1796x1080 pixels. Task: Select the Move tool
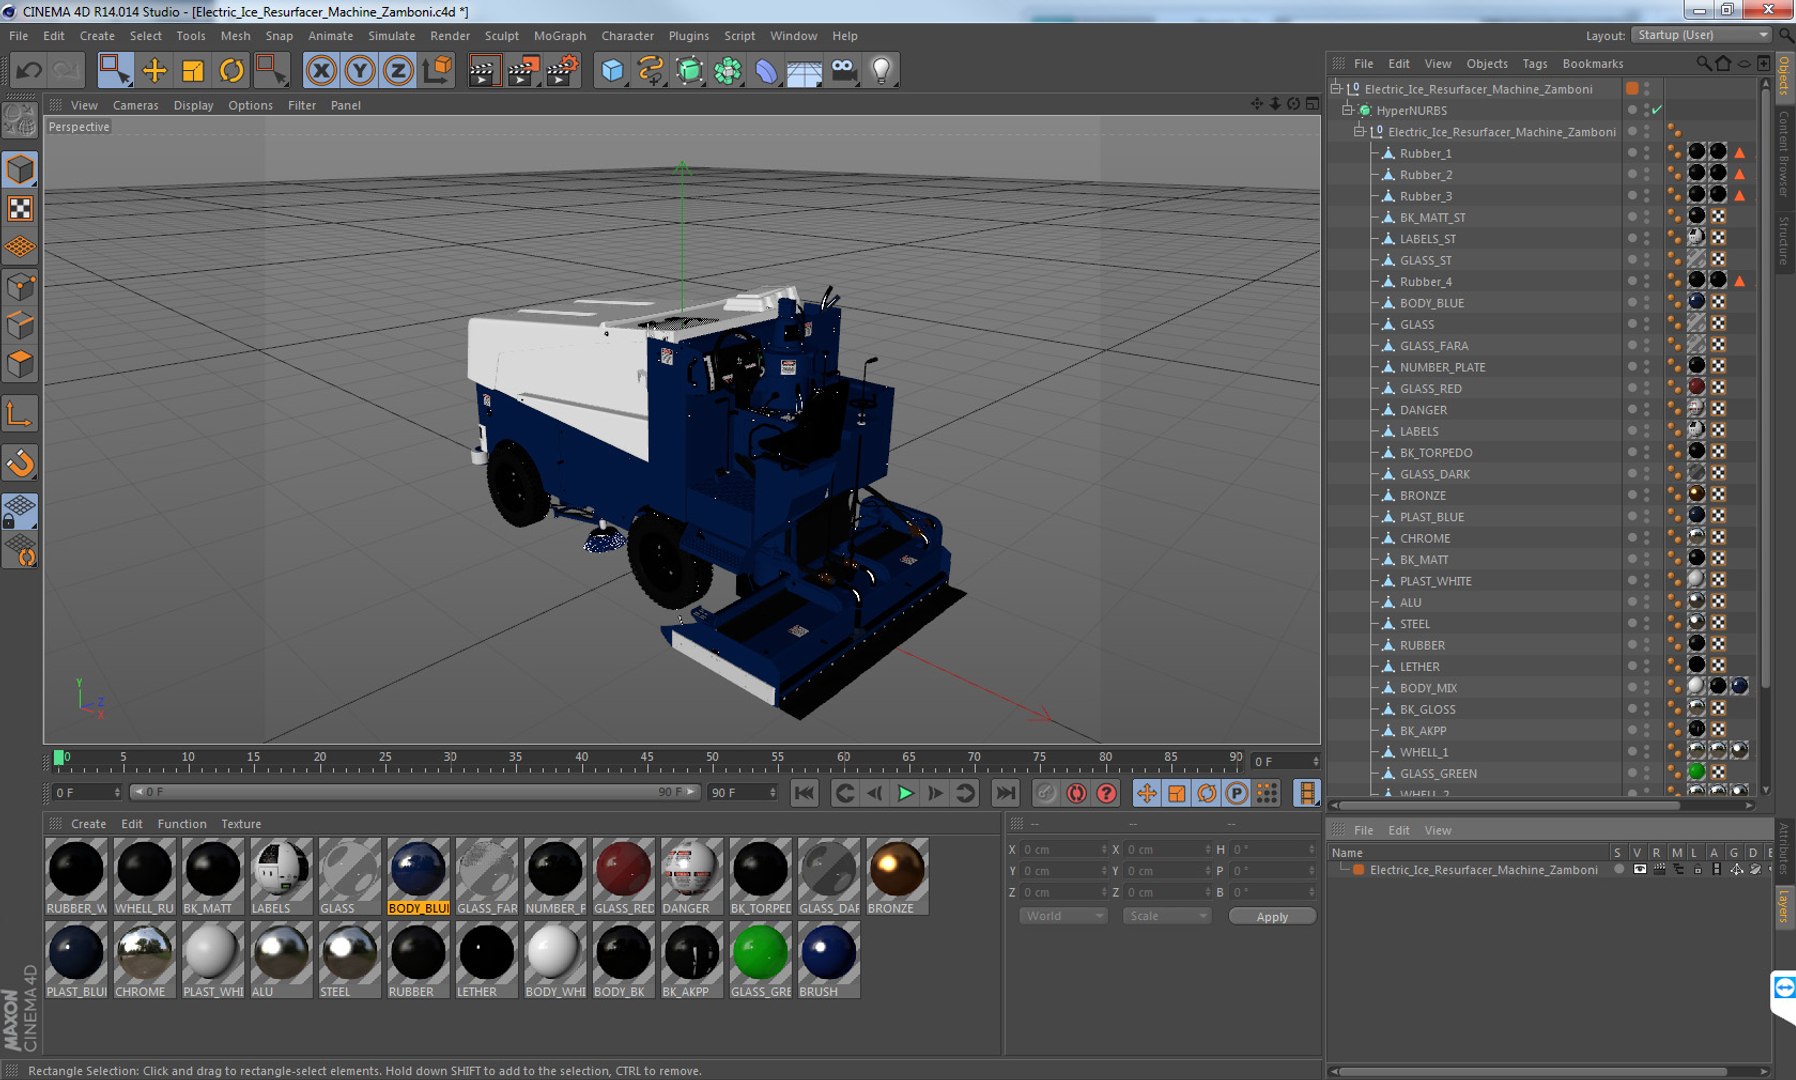pyautogui.click(x=154, y=70)
